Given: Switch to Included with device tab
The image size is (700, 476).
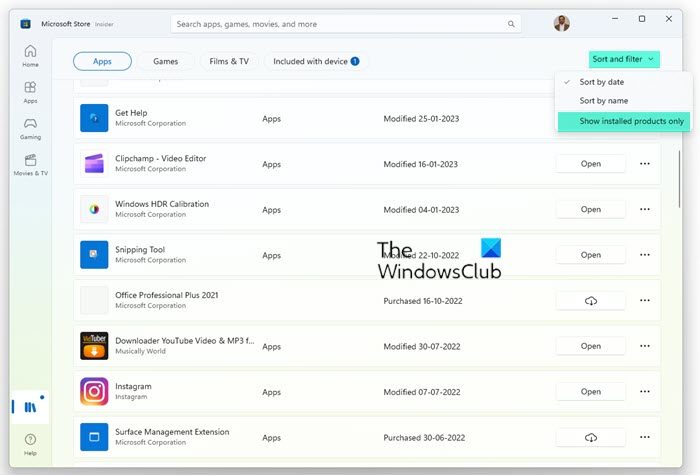Looking at the screenshot, I should click(316, 61).
